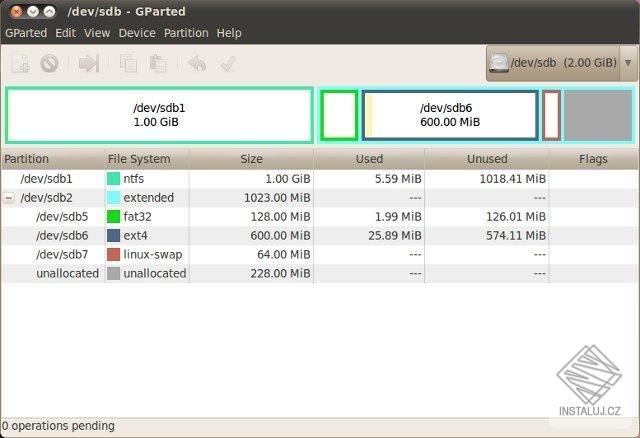Collapse the /dev/sdb2 extended partition tree
The width and height of the screenshot is (640, 438).
point(9,198)
